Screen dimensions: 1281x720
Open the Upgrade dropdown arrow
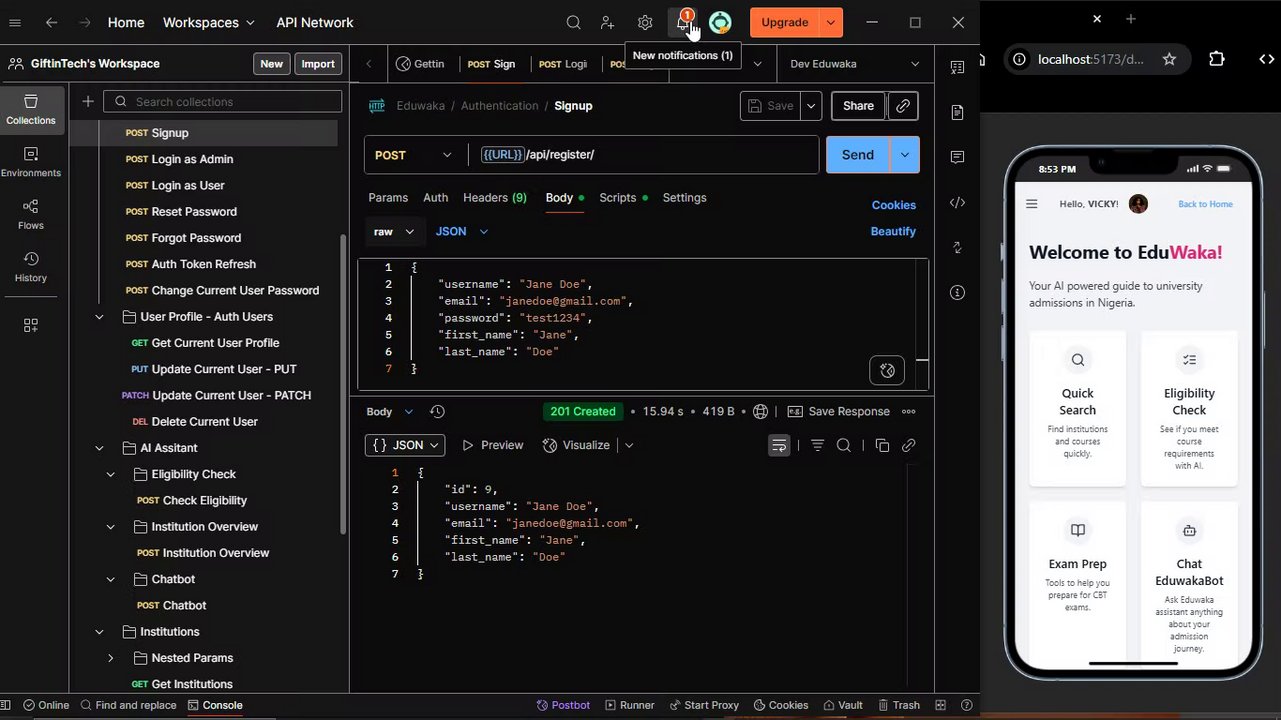tap(831, 22)
